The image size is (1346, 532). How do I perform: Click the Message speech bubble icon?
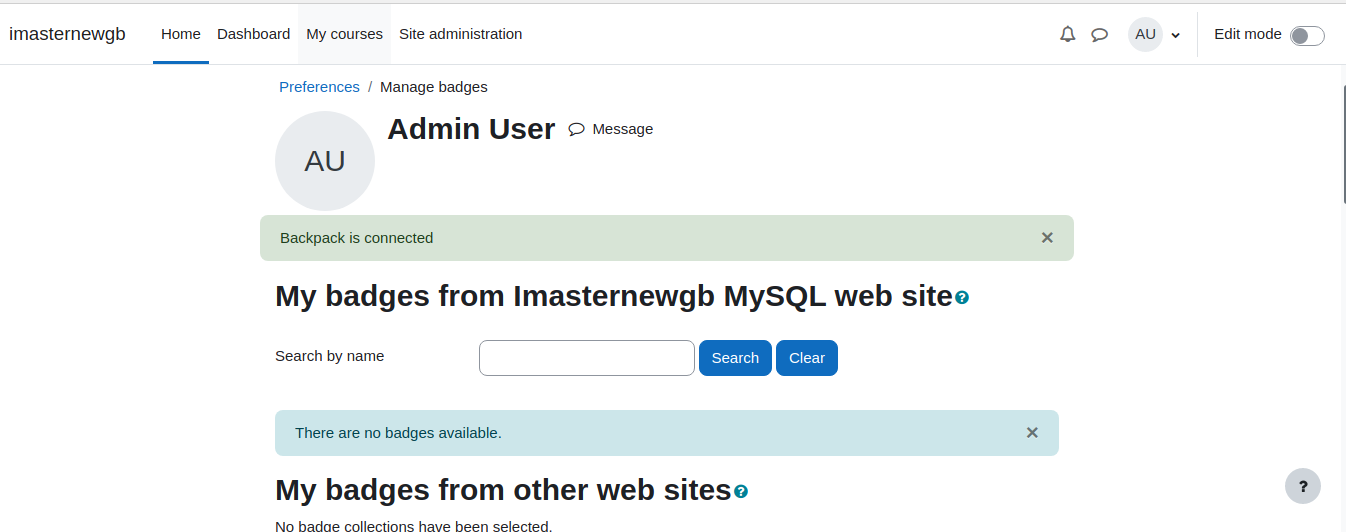point(576,129)
